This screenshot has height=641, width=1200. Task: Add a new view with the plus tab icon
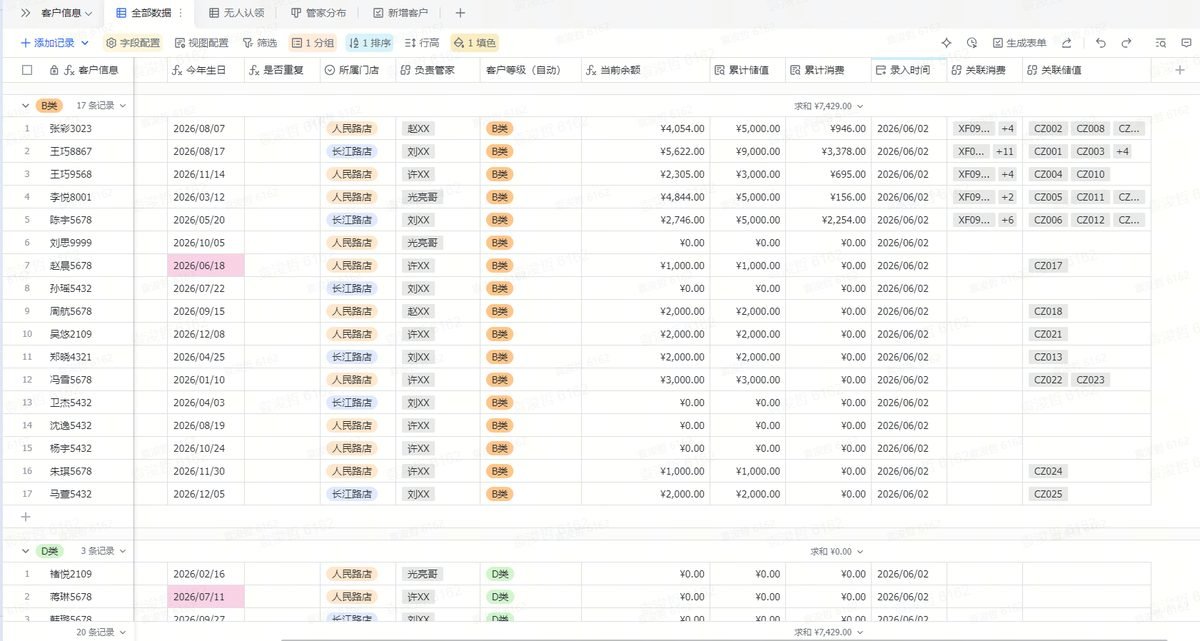coord(460,13)
